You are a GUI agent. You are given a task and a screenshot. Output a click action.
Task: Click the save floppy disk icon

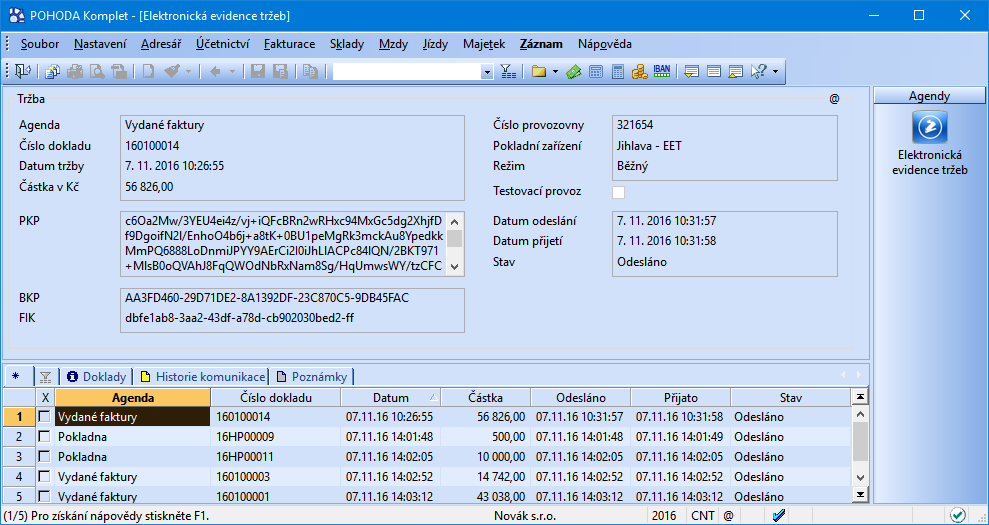click(258, 72)
